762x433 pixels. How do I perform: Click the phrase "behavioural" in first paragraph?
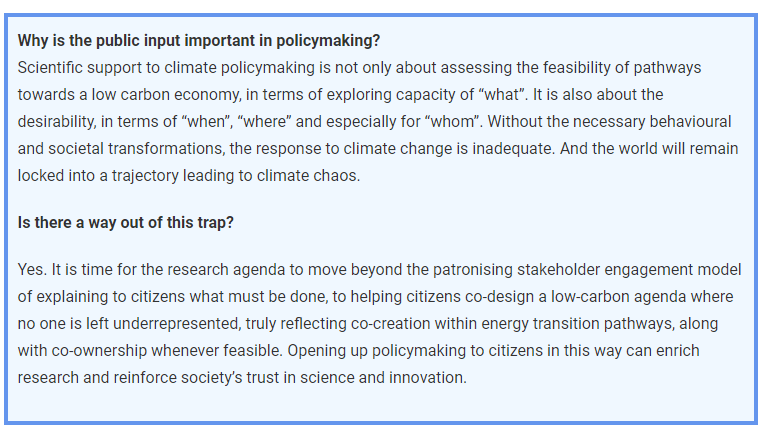tap(690, 121)
